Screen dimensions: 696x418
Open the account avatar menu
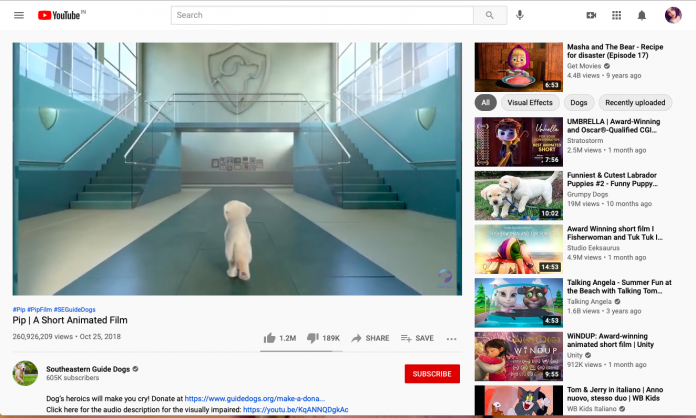click(x=673, y=15)
